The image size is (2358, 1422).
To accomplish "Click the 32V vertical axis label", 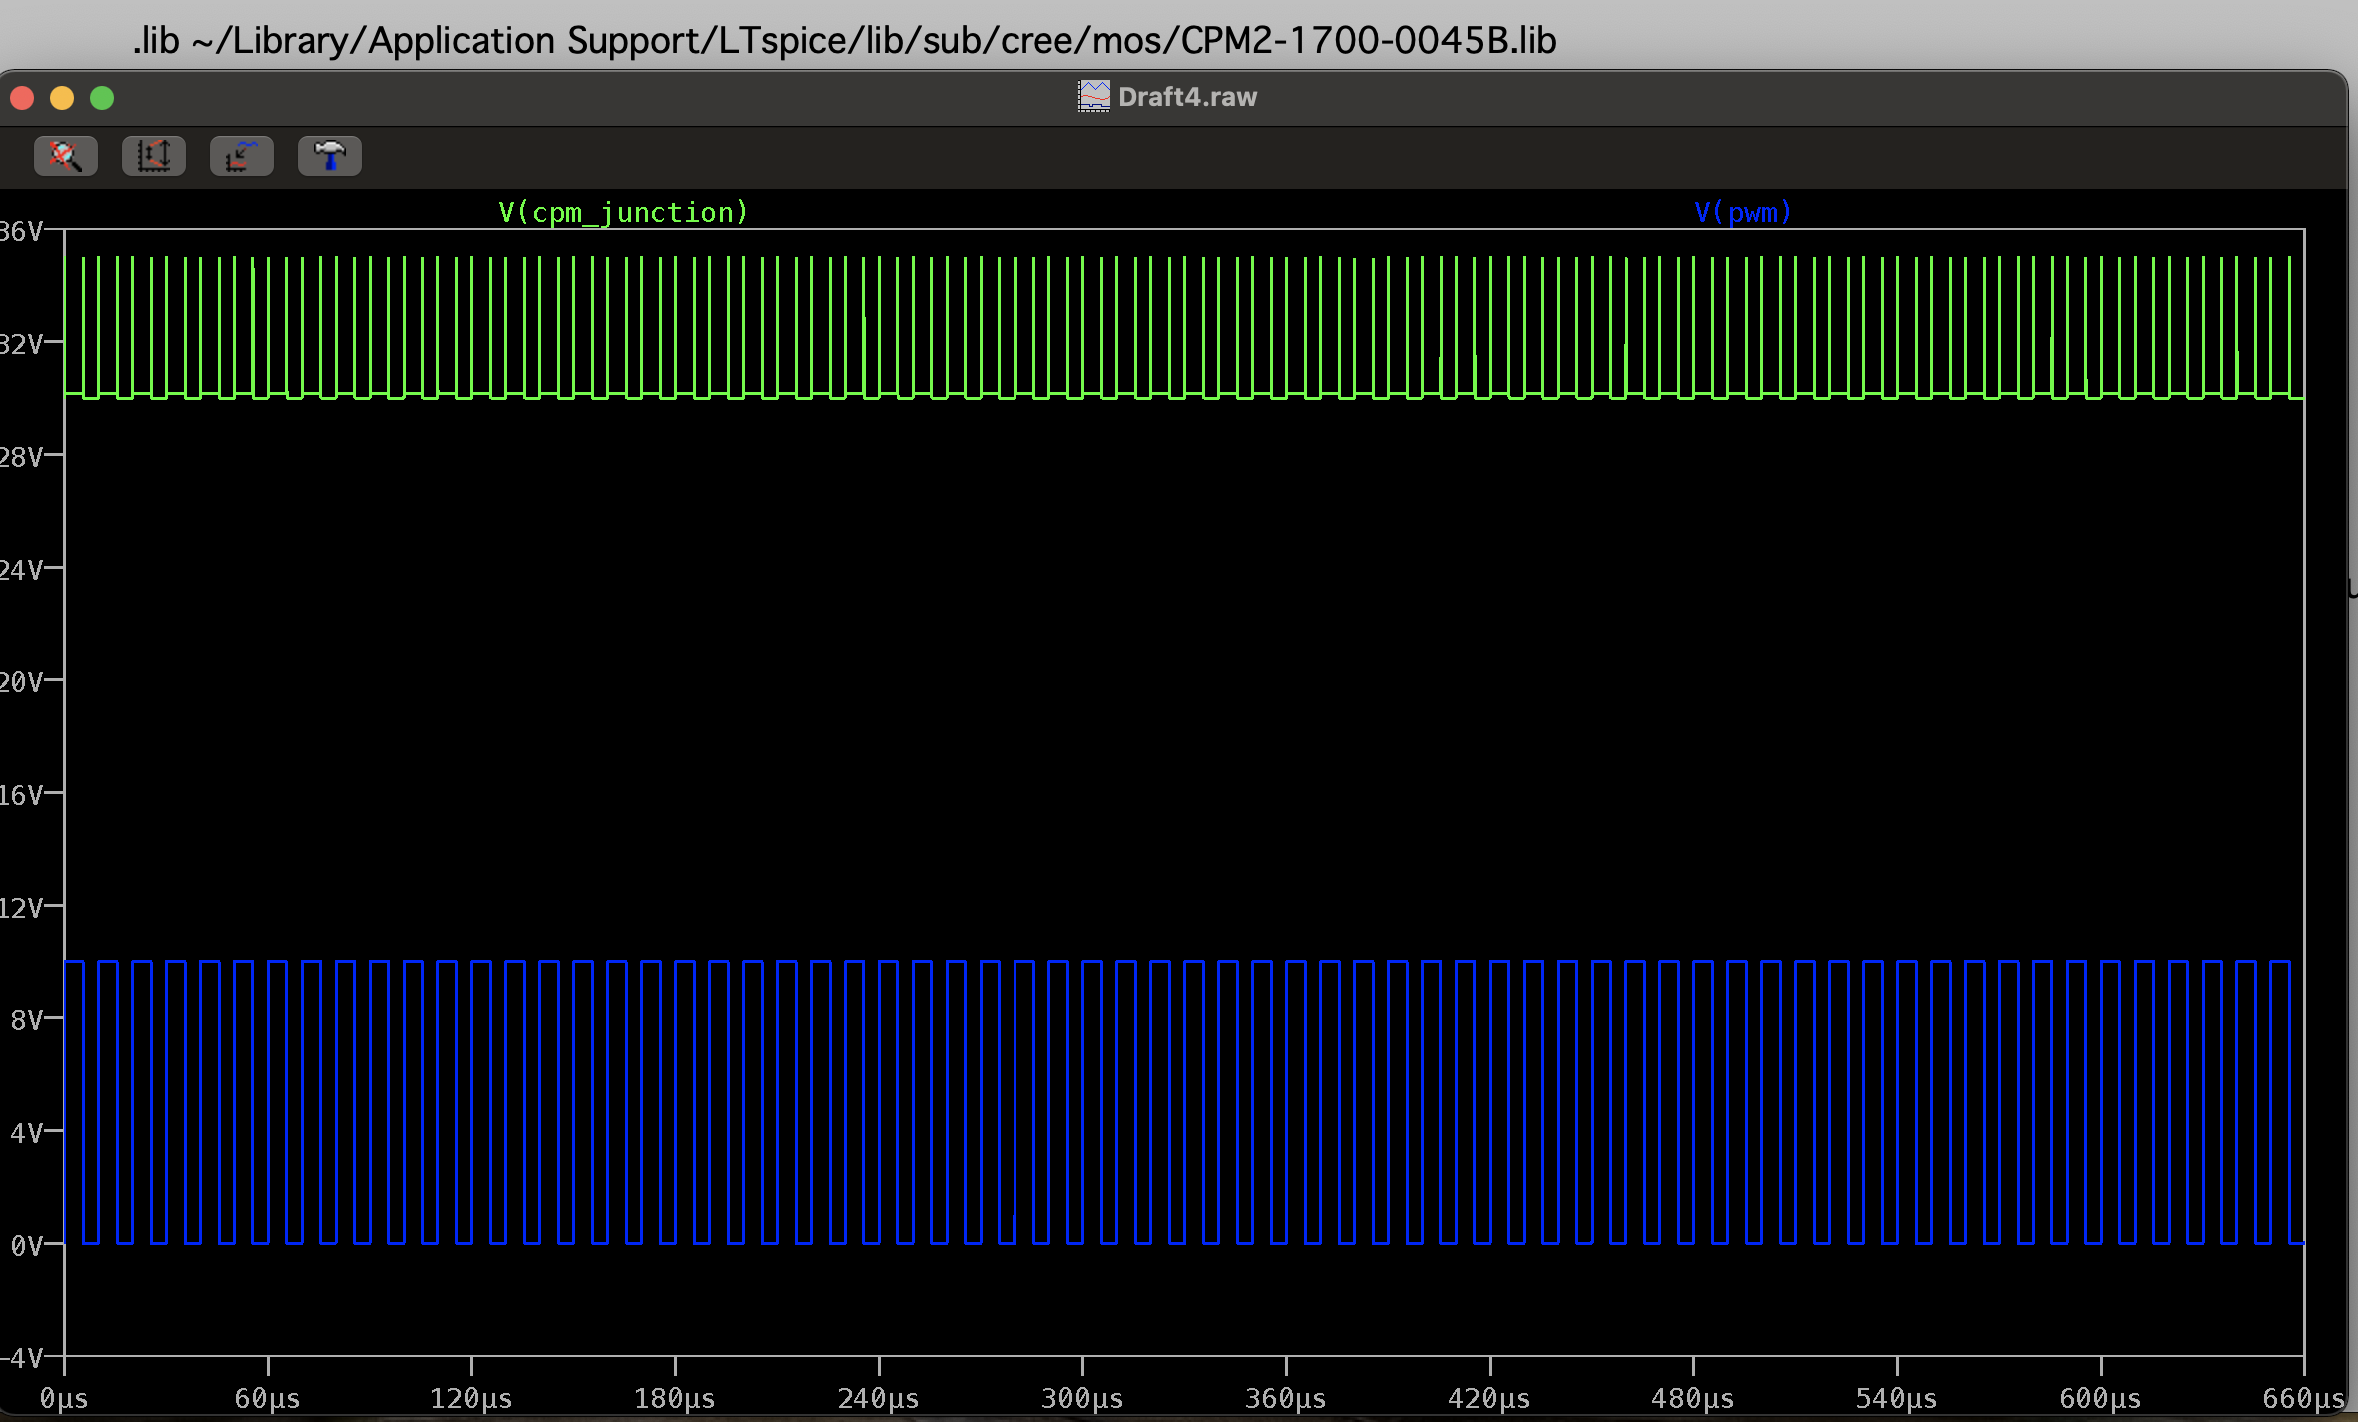I will pyautogui.click(x=21, y=345).
